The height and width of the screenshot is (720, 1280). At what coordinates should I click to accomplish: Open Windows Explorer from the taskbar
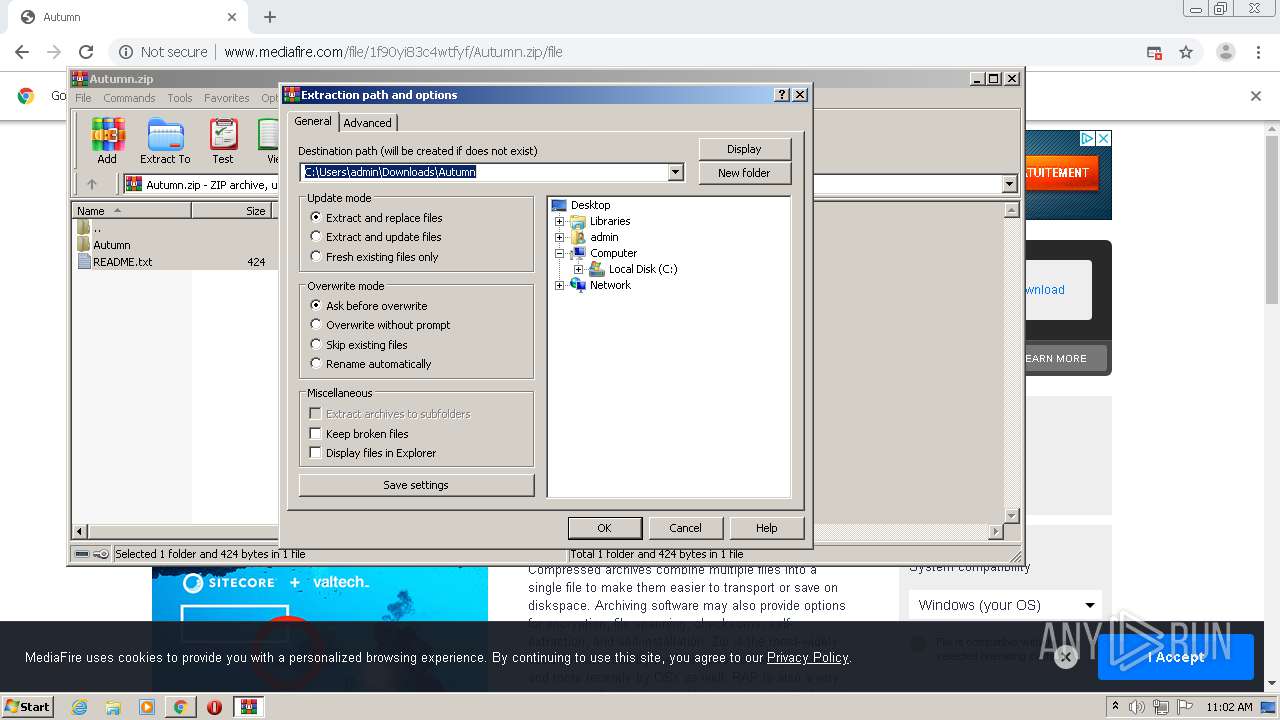pyautogui.click(x=113, y=707)
